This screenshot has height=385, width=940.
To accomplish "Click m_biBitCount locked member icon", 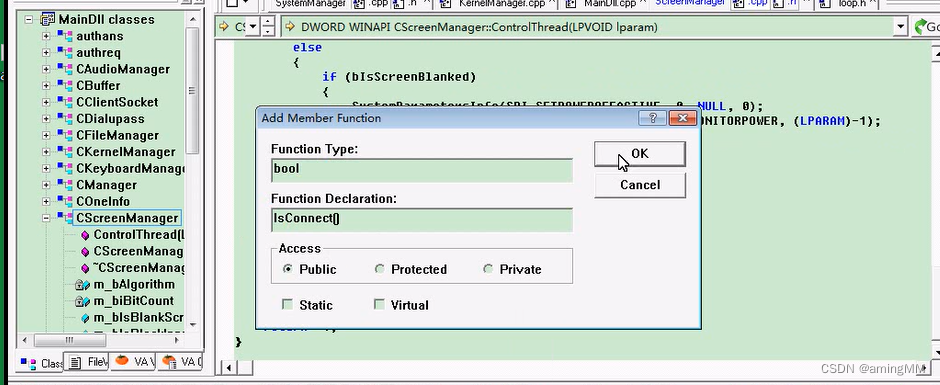I will click(x=82, y=301).
